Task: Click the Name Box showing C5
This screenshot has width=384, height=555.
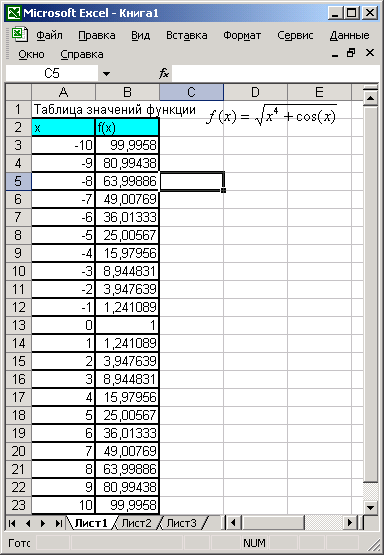Action: click(x=52, y=74)
